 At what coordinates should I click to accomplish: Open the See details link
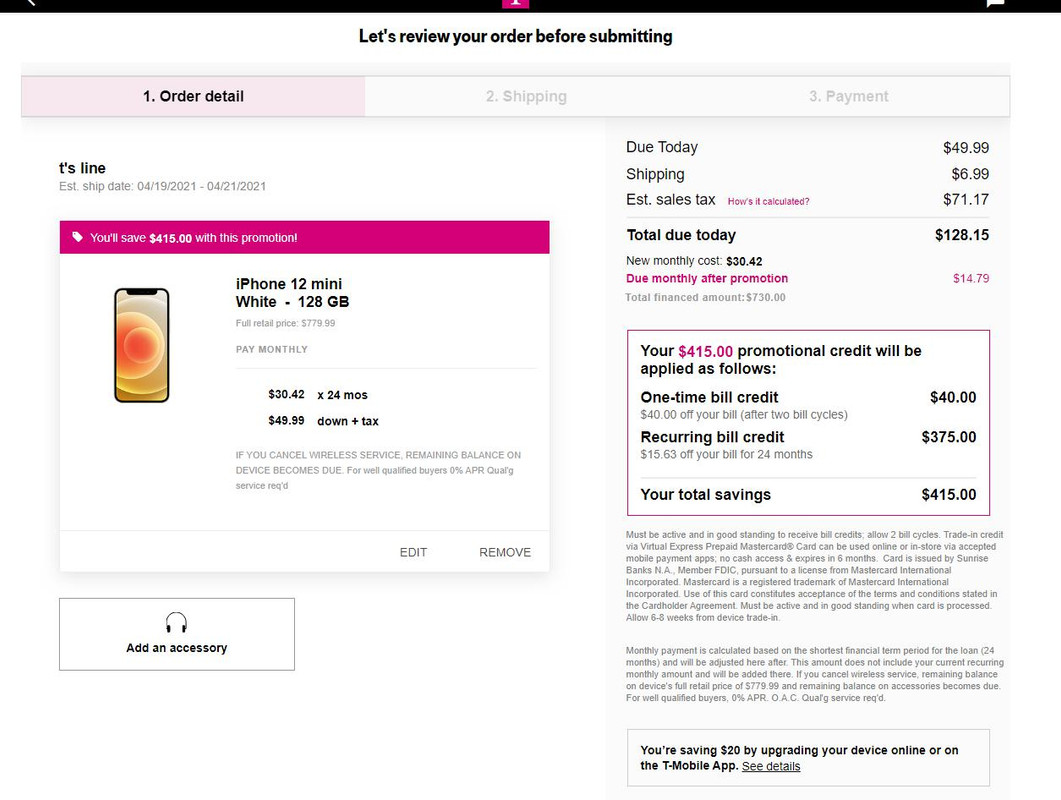[771, 766]
